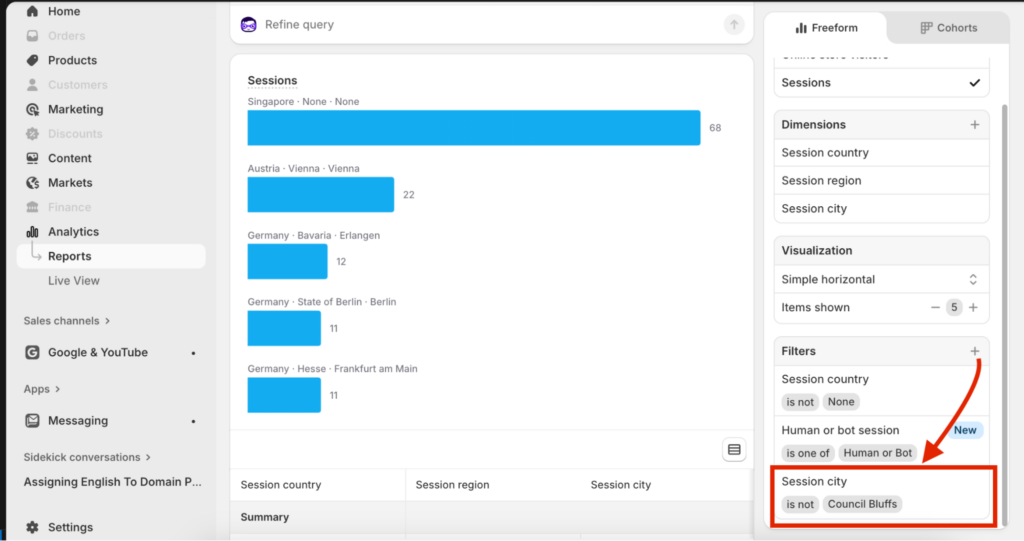Click the Products tag icon

[32, 60]
